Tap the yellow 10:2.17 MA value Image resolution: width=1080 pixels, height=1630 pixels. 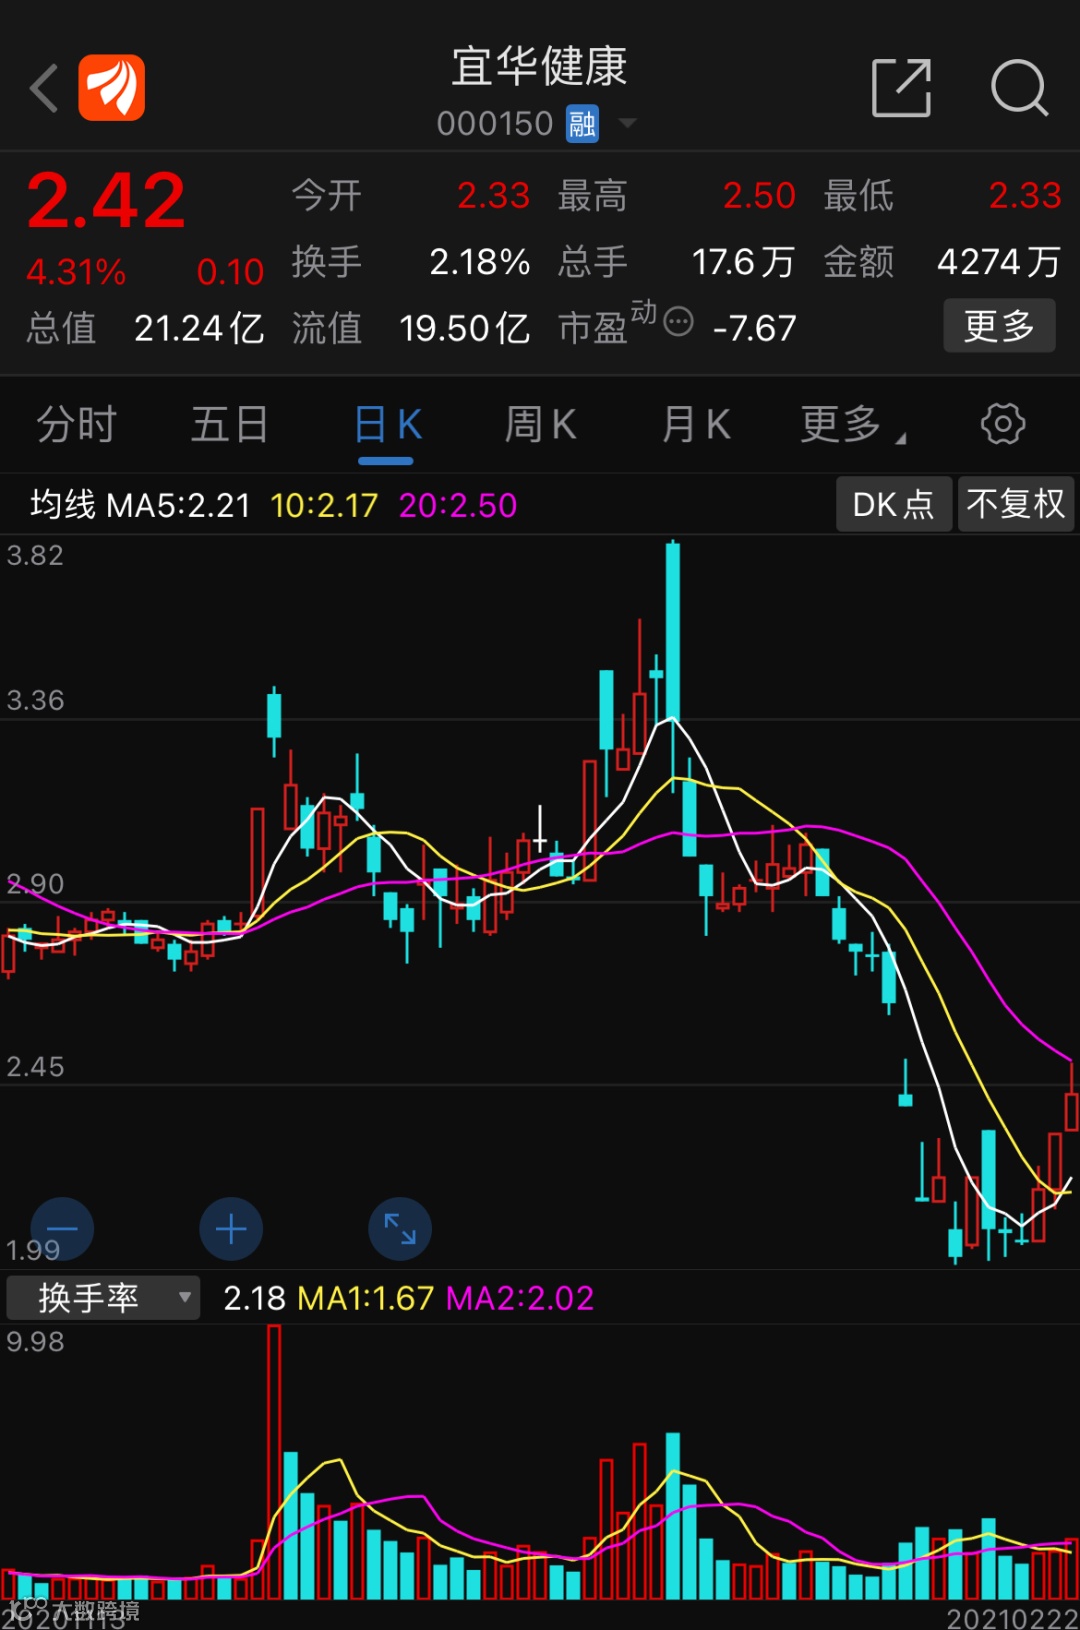click(324, 505)
